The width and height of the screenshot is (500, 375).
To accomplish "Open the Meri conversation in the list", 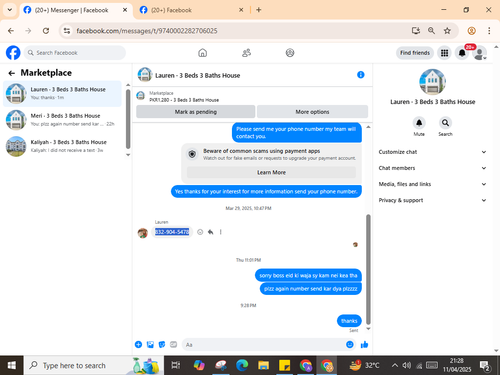I will (62, 120).
